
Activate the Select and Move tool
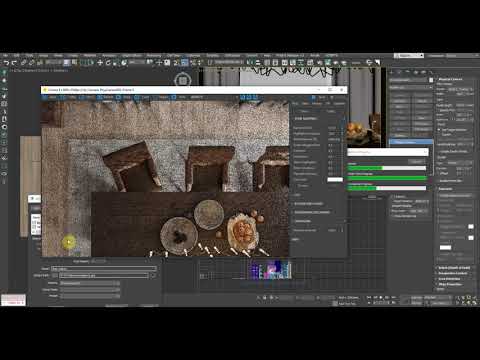[x=100, y=62]
